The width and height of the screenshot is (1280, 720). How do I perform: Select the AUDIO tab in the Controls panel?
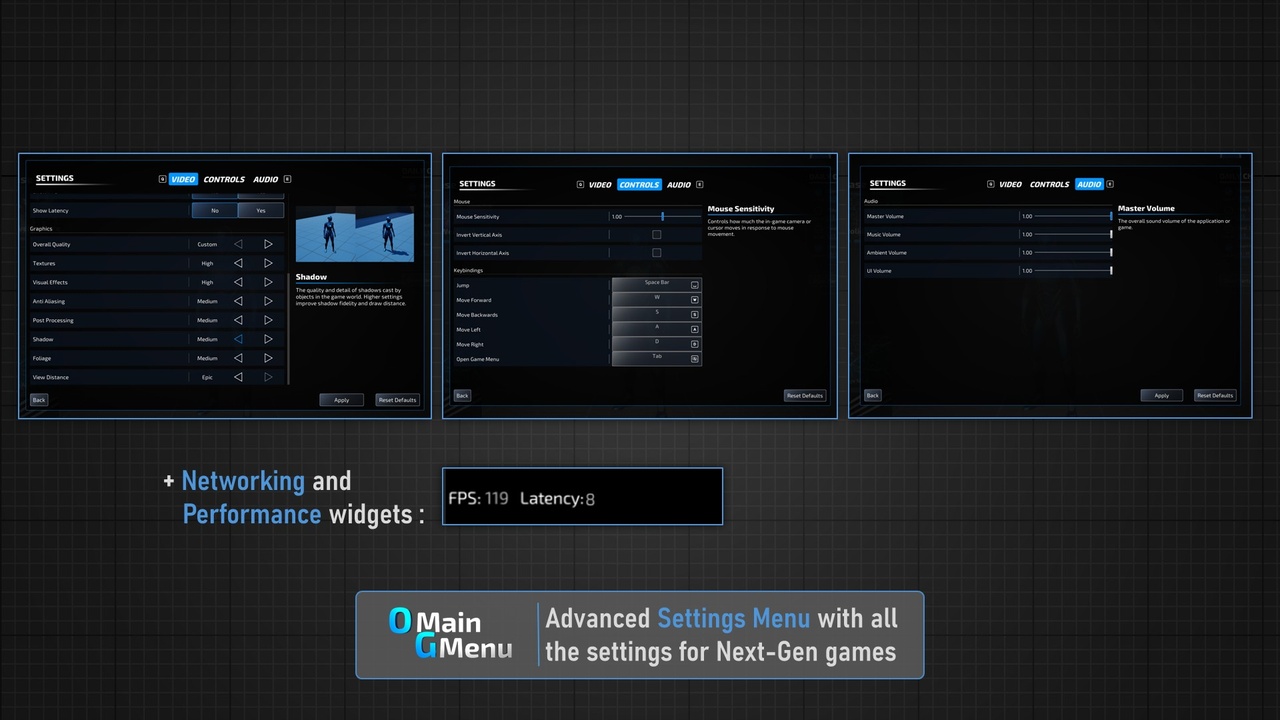678,184
